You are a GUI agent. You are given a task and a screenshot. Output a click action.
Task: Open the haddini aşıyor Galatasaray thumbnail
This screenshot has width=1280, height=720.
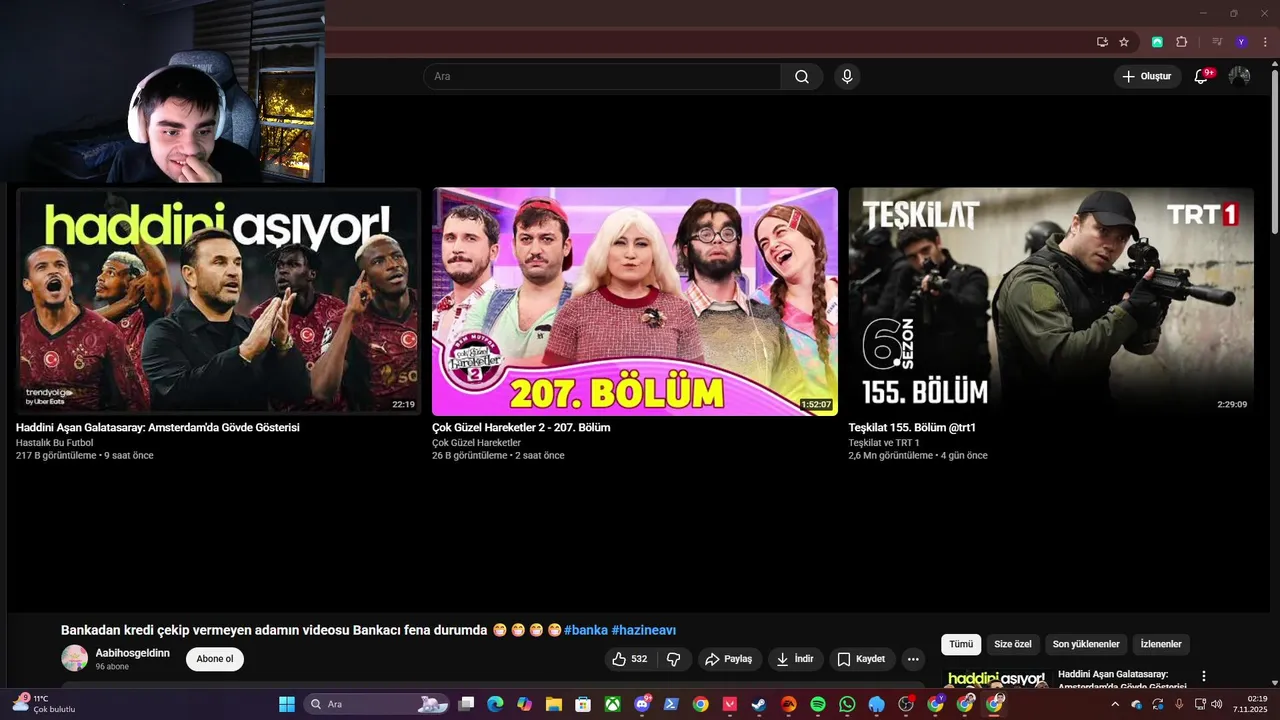(x=218, y=301)
